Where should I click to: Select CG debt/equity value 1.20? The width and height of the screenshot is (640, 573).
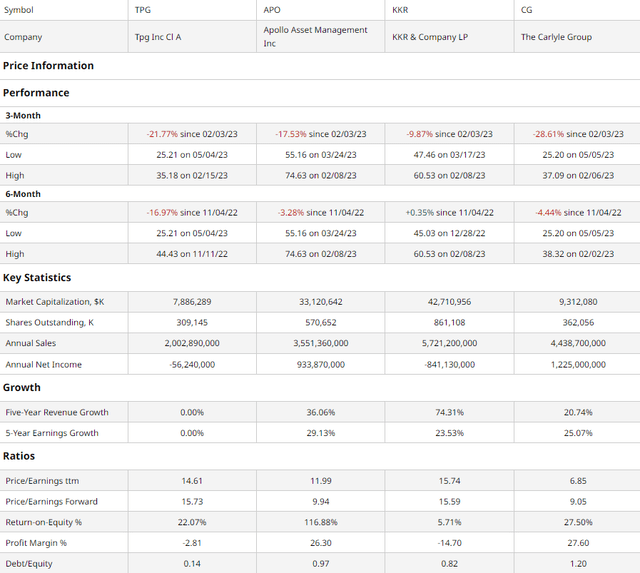578,564
